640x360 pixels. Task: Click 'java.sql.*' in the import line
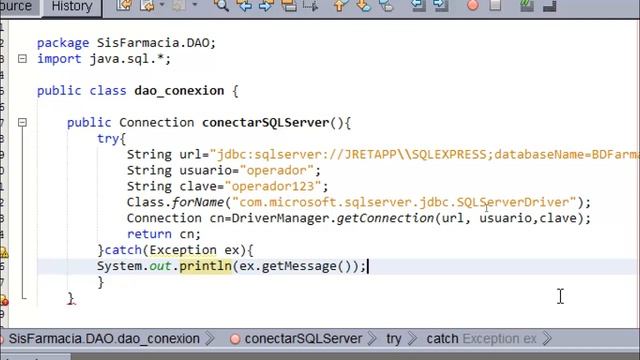(126, 59)
